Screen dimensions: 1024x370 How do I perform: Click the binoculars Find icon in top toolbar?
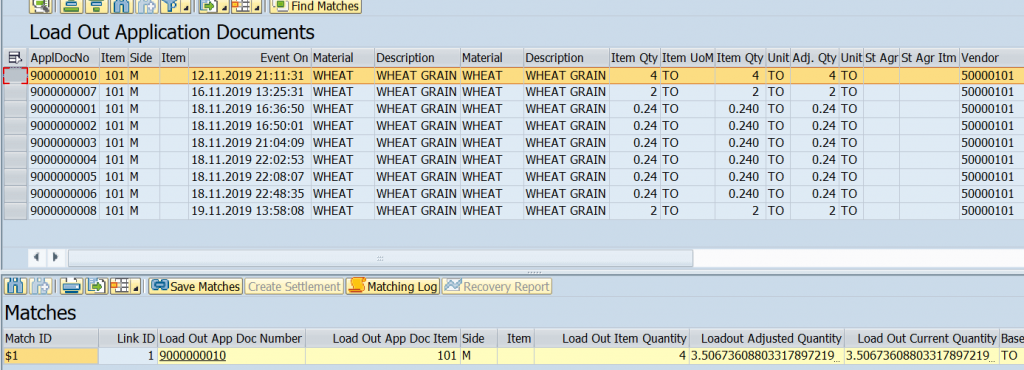pos(121,6)
